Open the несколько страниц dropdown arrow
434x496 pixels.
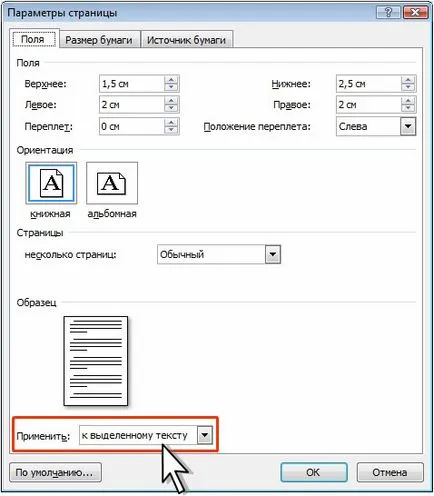pos(273,254)
